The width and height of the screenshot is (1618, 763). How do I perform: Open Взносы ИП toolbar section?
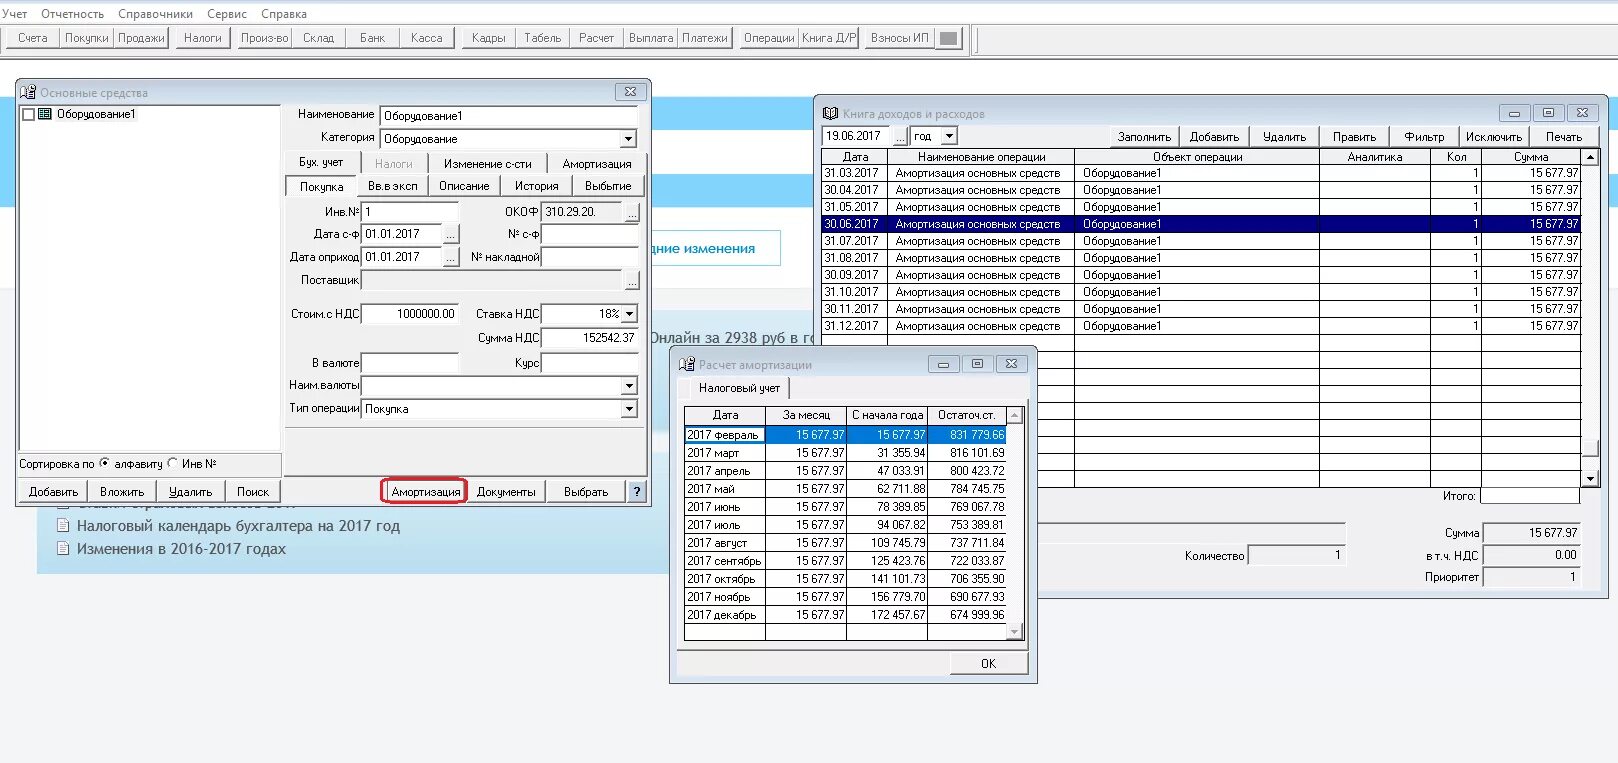(x=899, y=38)
